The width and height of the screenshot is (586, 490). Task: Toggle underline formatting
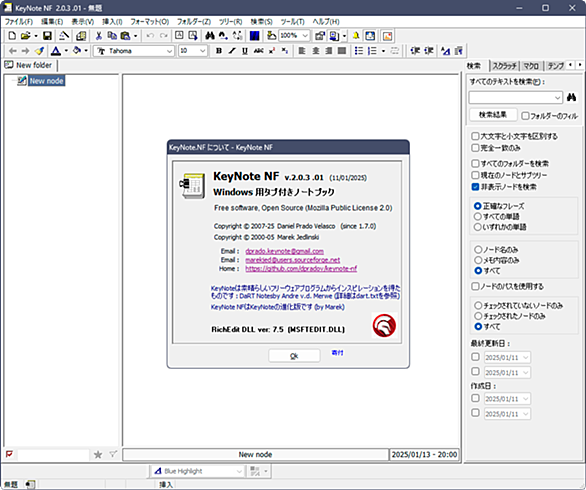(x=245, y=51)
